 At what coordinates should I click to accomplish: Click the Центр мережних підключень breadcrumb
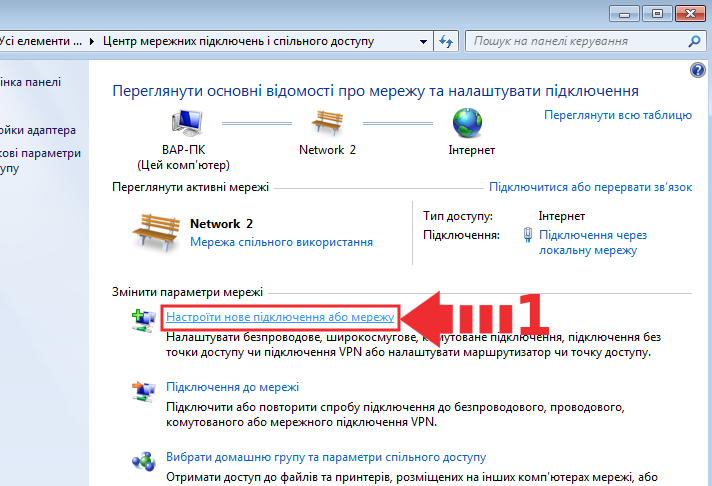(x=238, y=41)
